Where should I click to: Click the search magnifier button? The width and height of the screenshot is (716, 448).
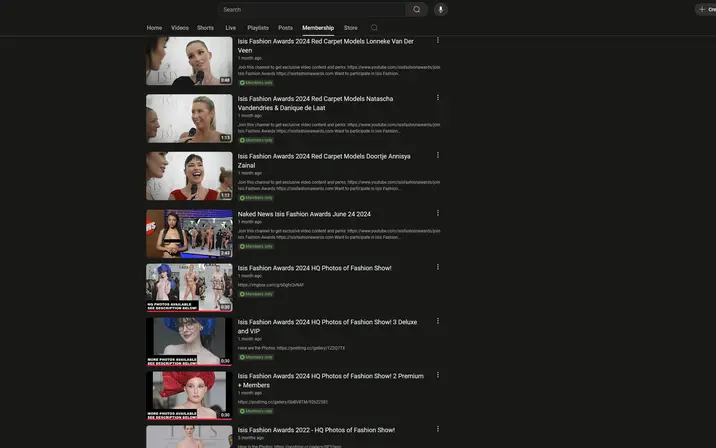tap(416, 10)
